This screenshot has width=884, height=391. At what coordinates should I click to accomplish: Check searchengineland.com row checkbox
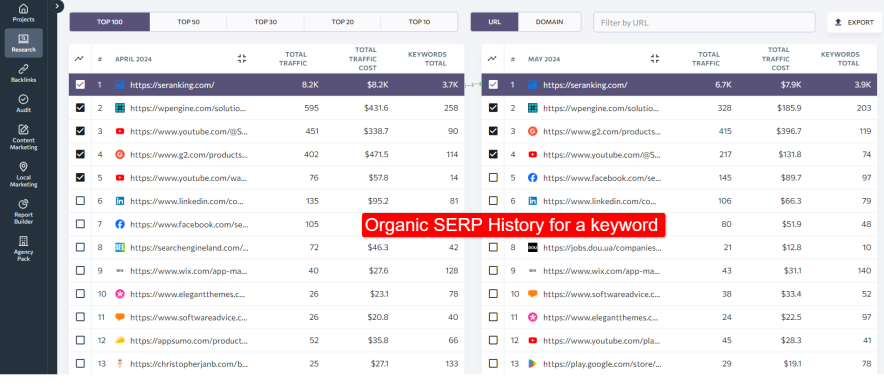click(x=80, y=247)
